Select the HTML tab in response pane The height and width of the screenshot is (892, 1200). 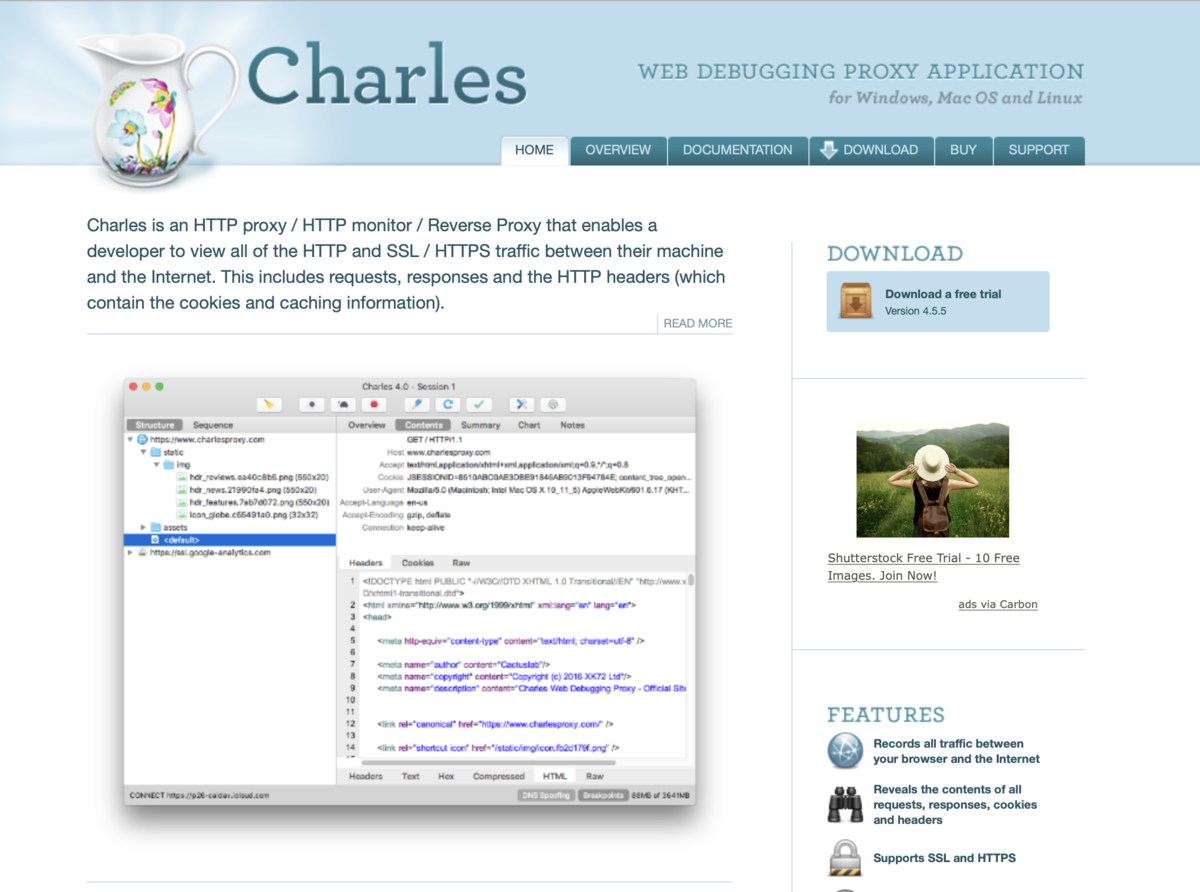pos(554,776)
